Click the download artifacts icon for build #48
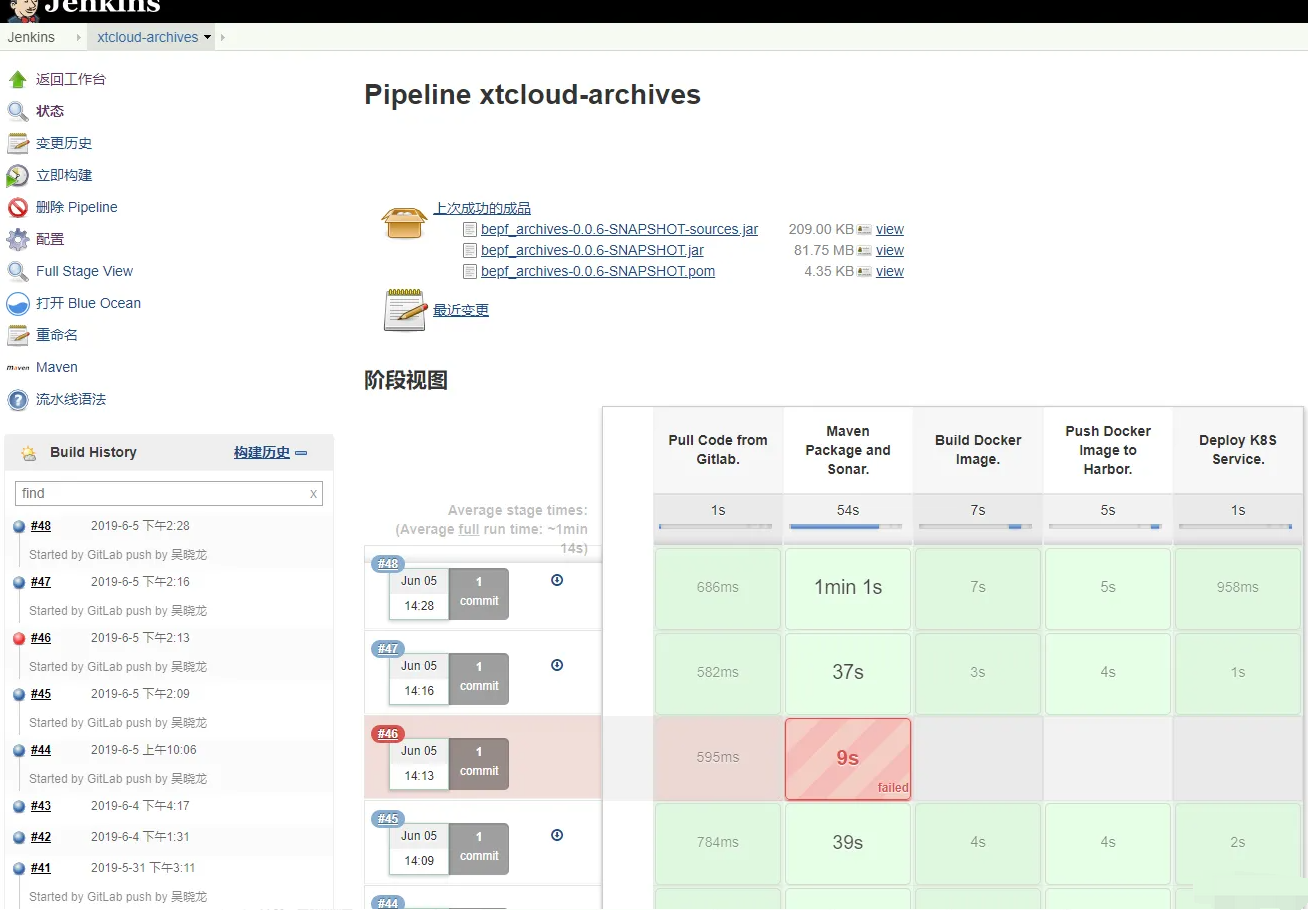 pyautogui.click(x=557, y=580)
